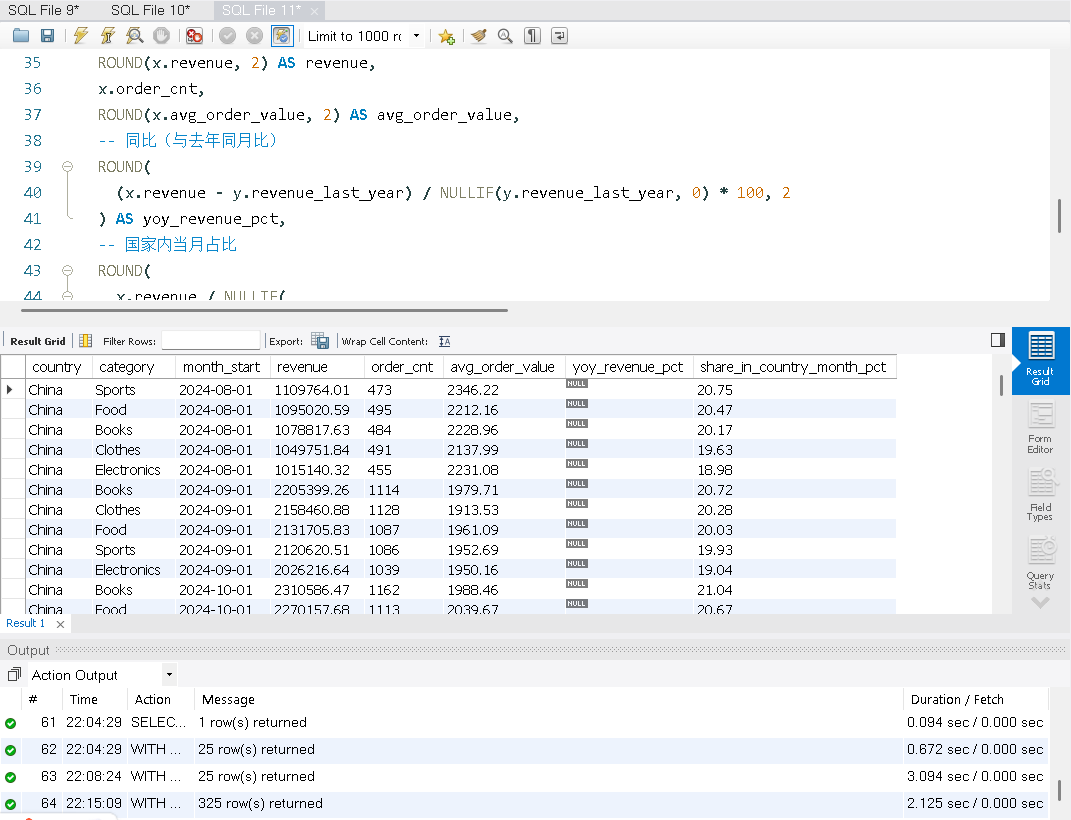
Task: Add query to favorites star icon
Action: [446, 36]
